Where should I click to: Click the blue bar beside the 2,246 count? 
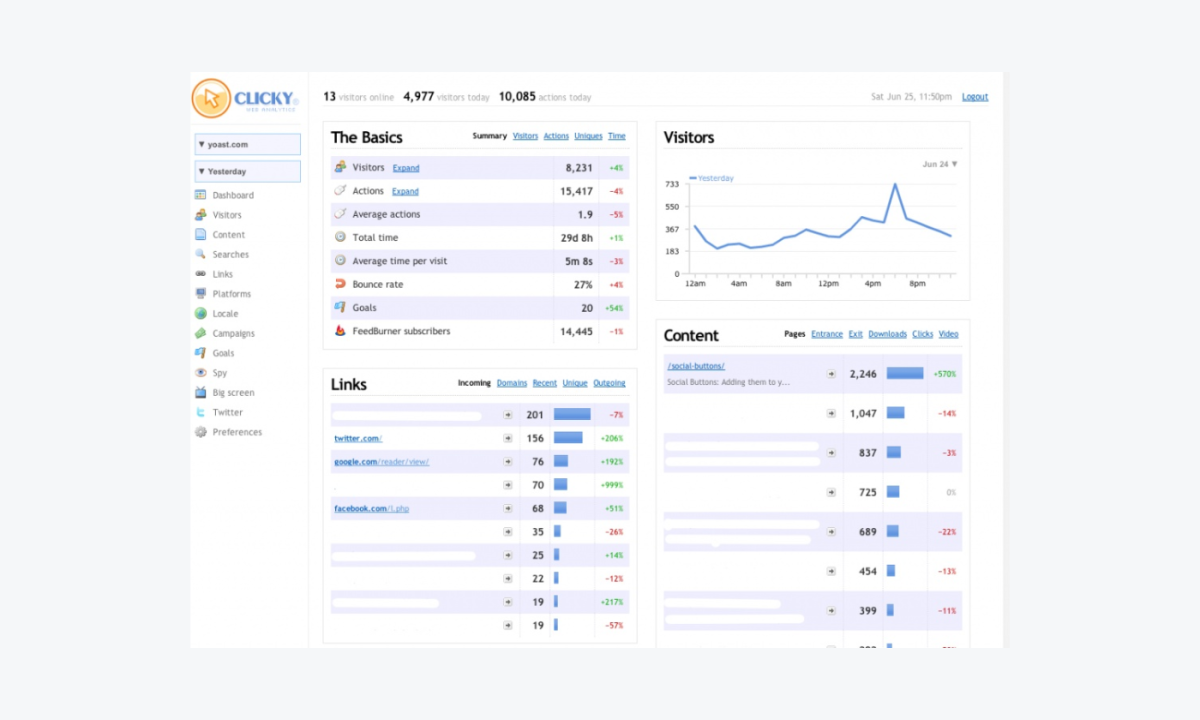click(x=904, y=373)
